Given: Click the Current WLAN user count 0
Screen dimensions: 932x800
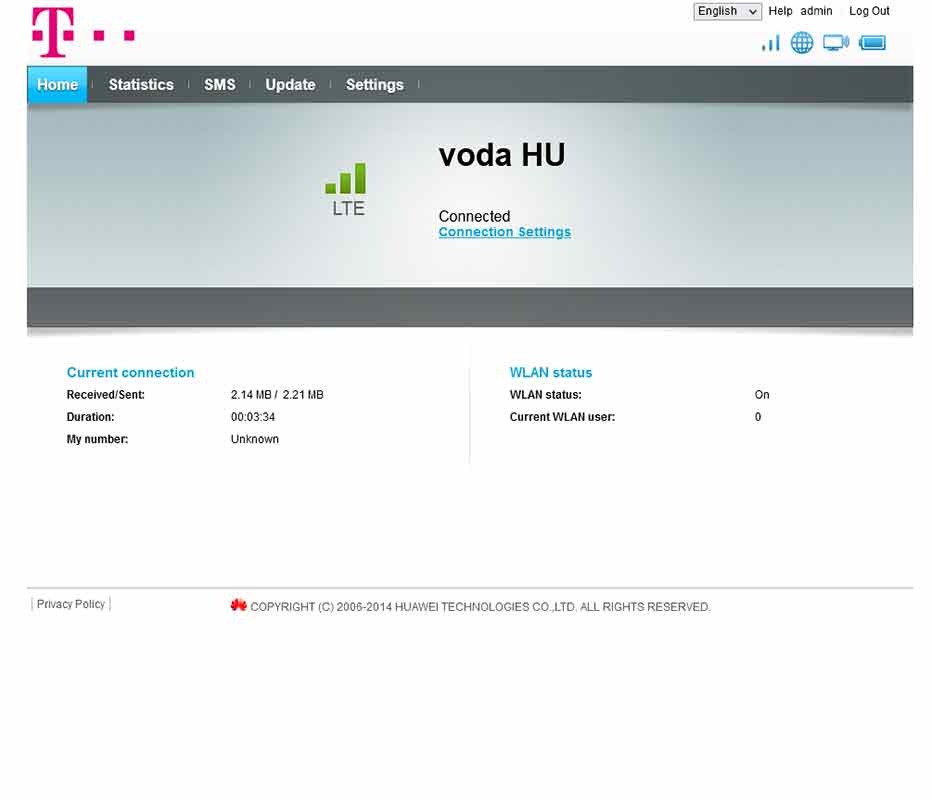Looking at the screenshot, I should click(x=758, y=417).
